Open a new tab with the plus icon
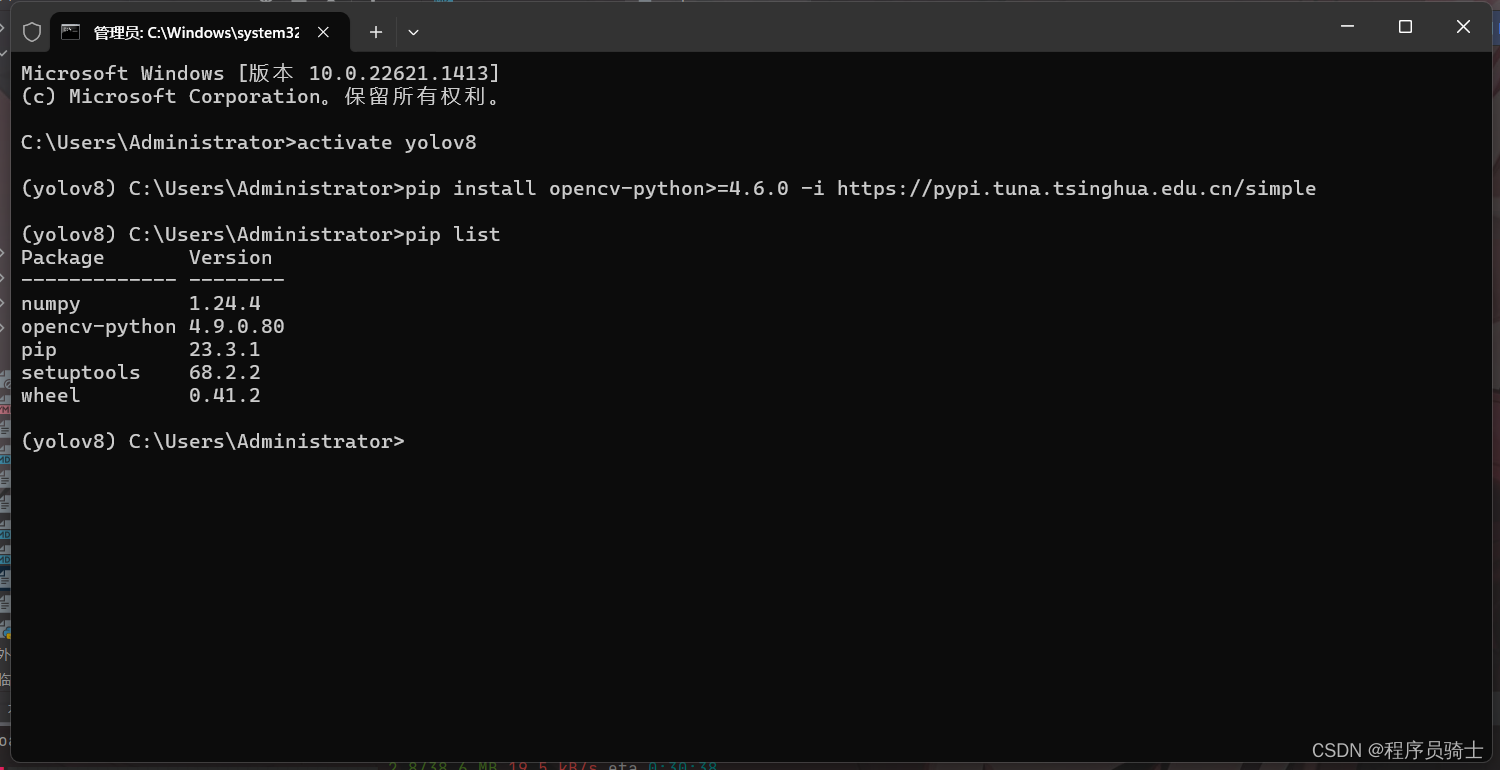The image size is (1500, 770). (375, 31)
